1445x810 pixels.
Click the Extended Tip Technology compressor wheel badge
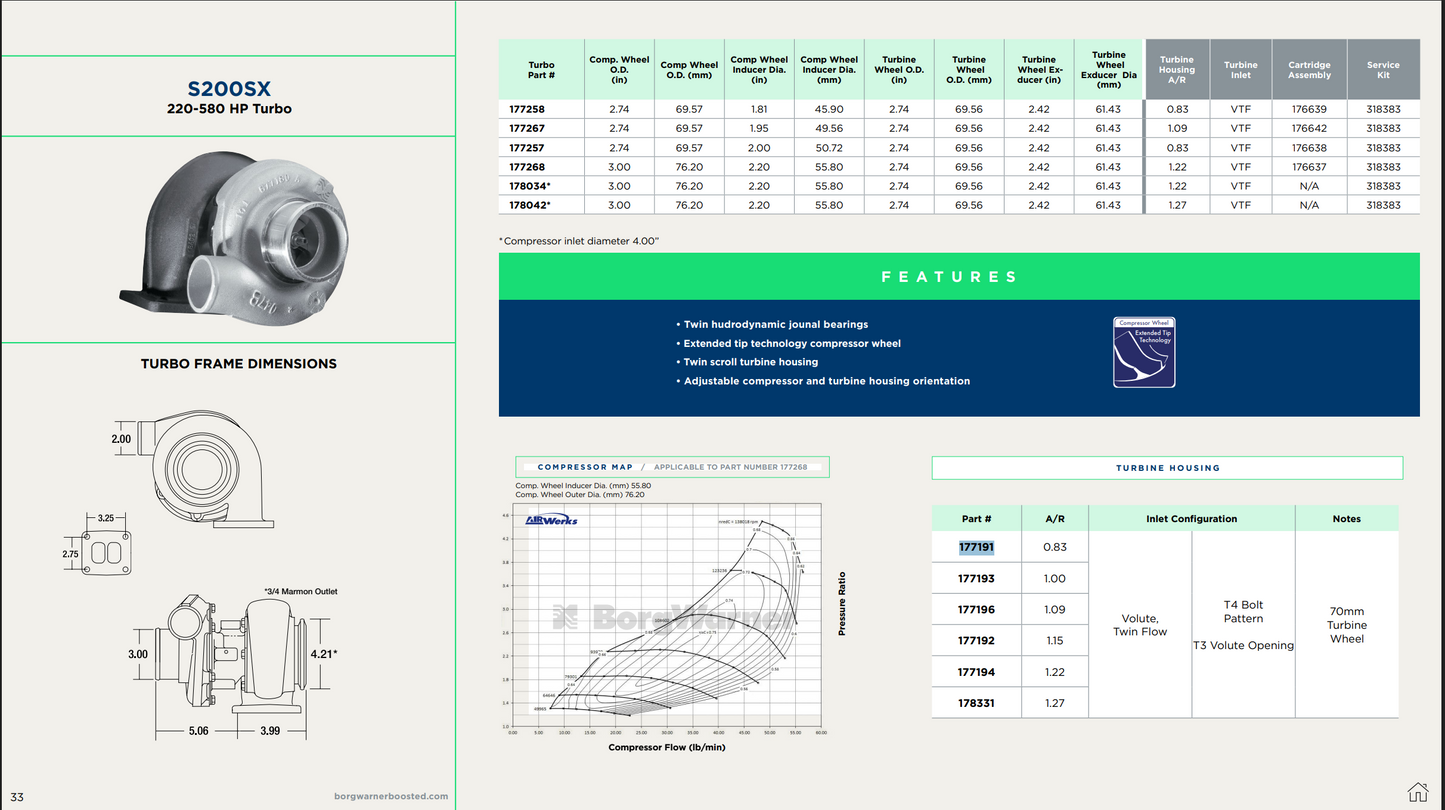(1144, 352)
